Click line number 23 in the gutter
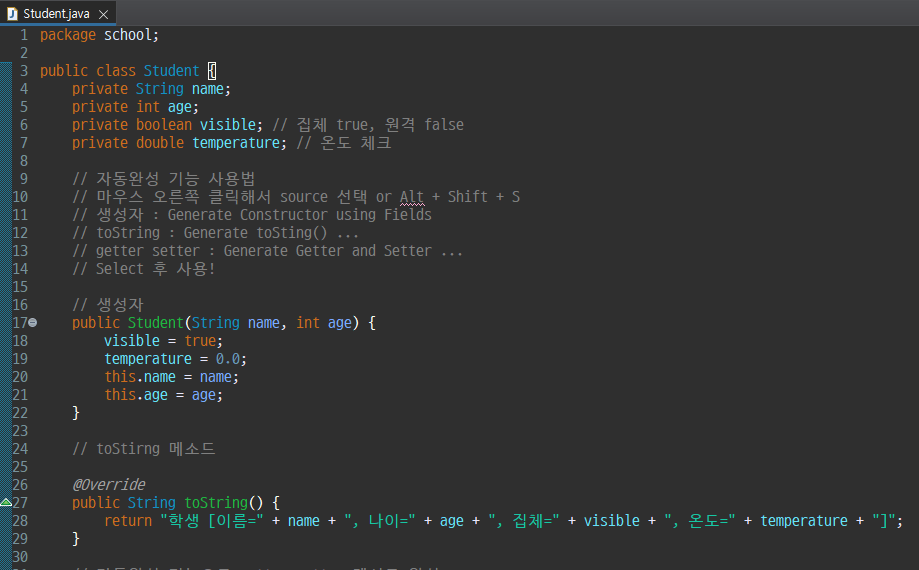The width and height of the screenshot is (919, 570). point(20,431)
